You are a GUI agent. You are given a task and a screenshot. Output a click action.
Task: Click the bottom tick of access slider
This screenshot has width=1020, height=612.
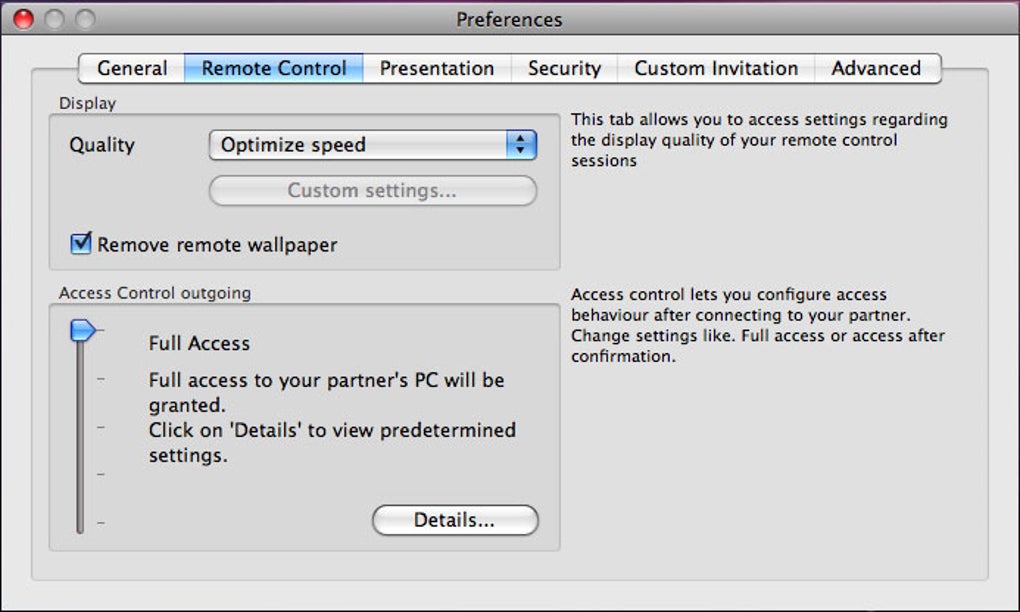[x=101, y=522]
